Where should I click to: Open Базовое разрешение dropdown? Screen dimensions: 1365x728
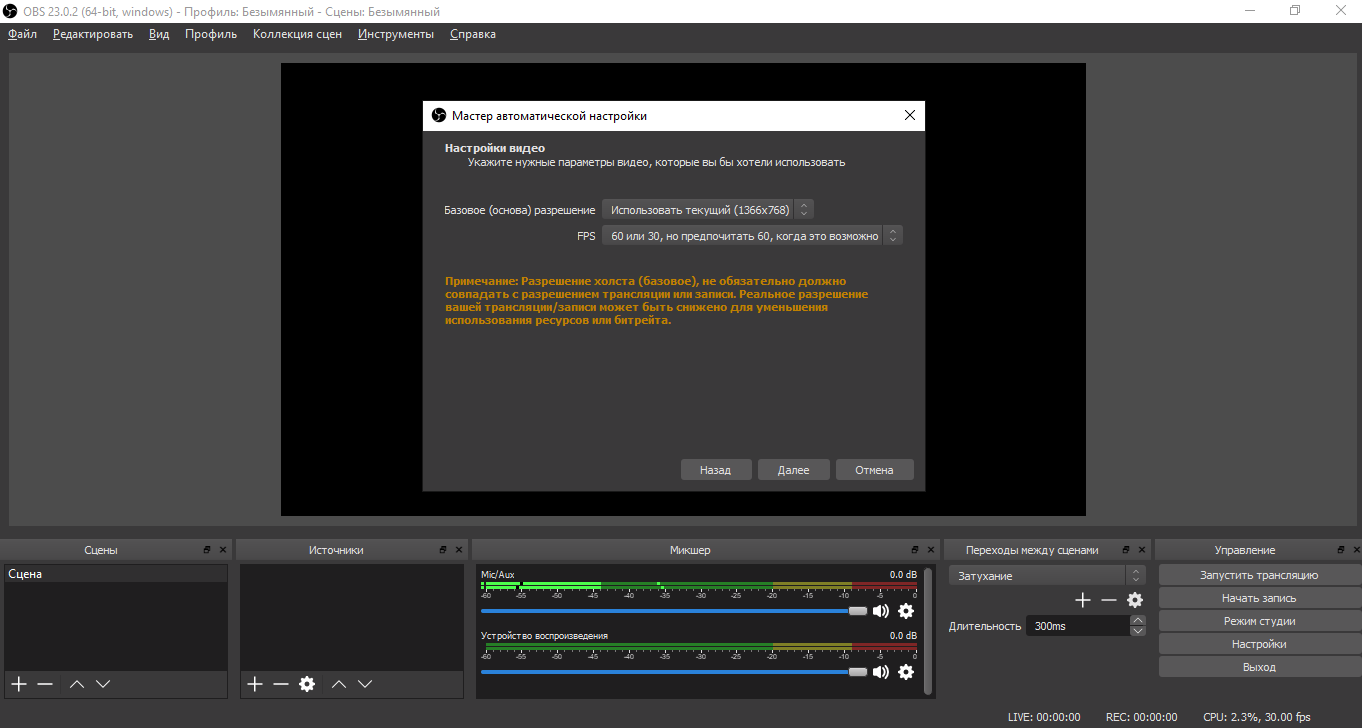[x=708, y=210]
